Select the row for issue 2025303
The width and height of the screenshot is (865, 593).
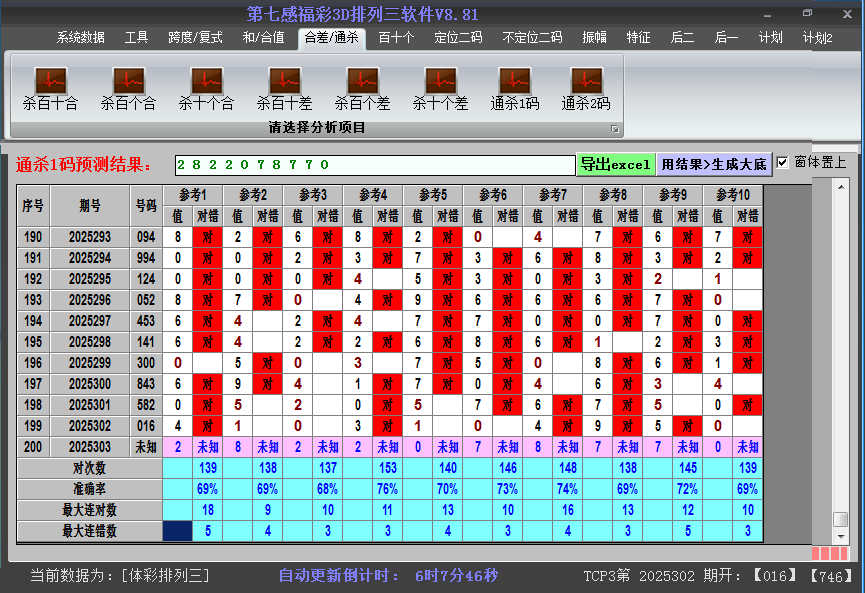coord(90,447)
